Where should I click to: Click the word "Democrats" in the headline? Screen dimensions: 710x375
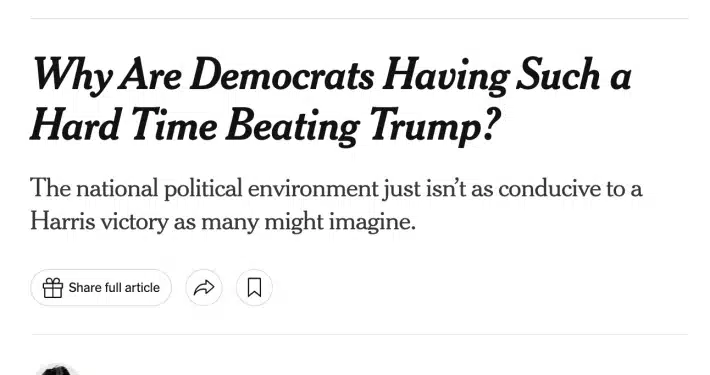pyautogui.click(x=282, y=75)
